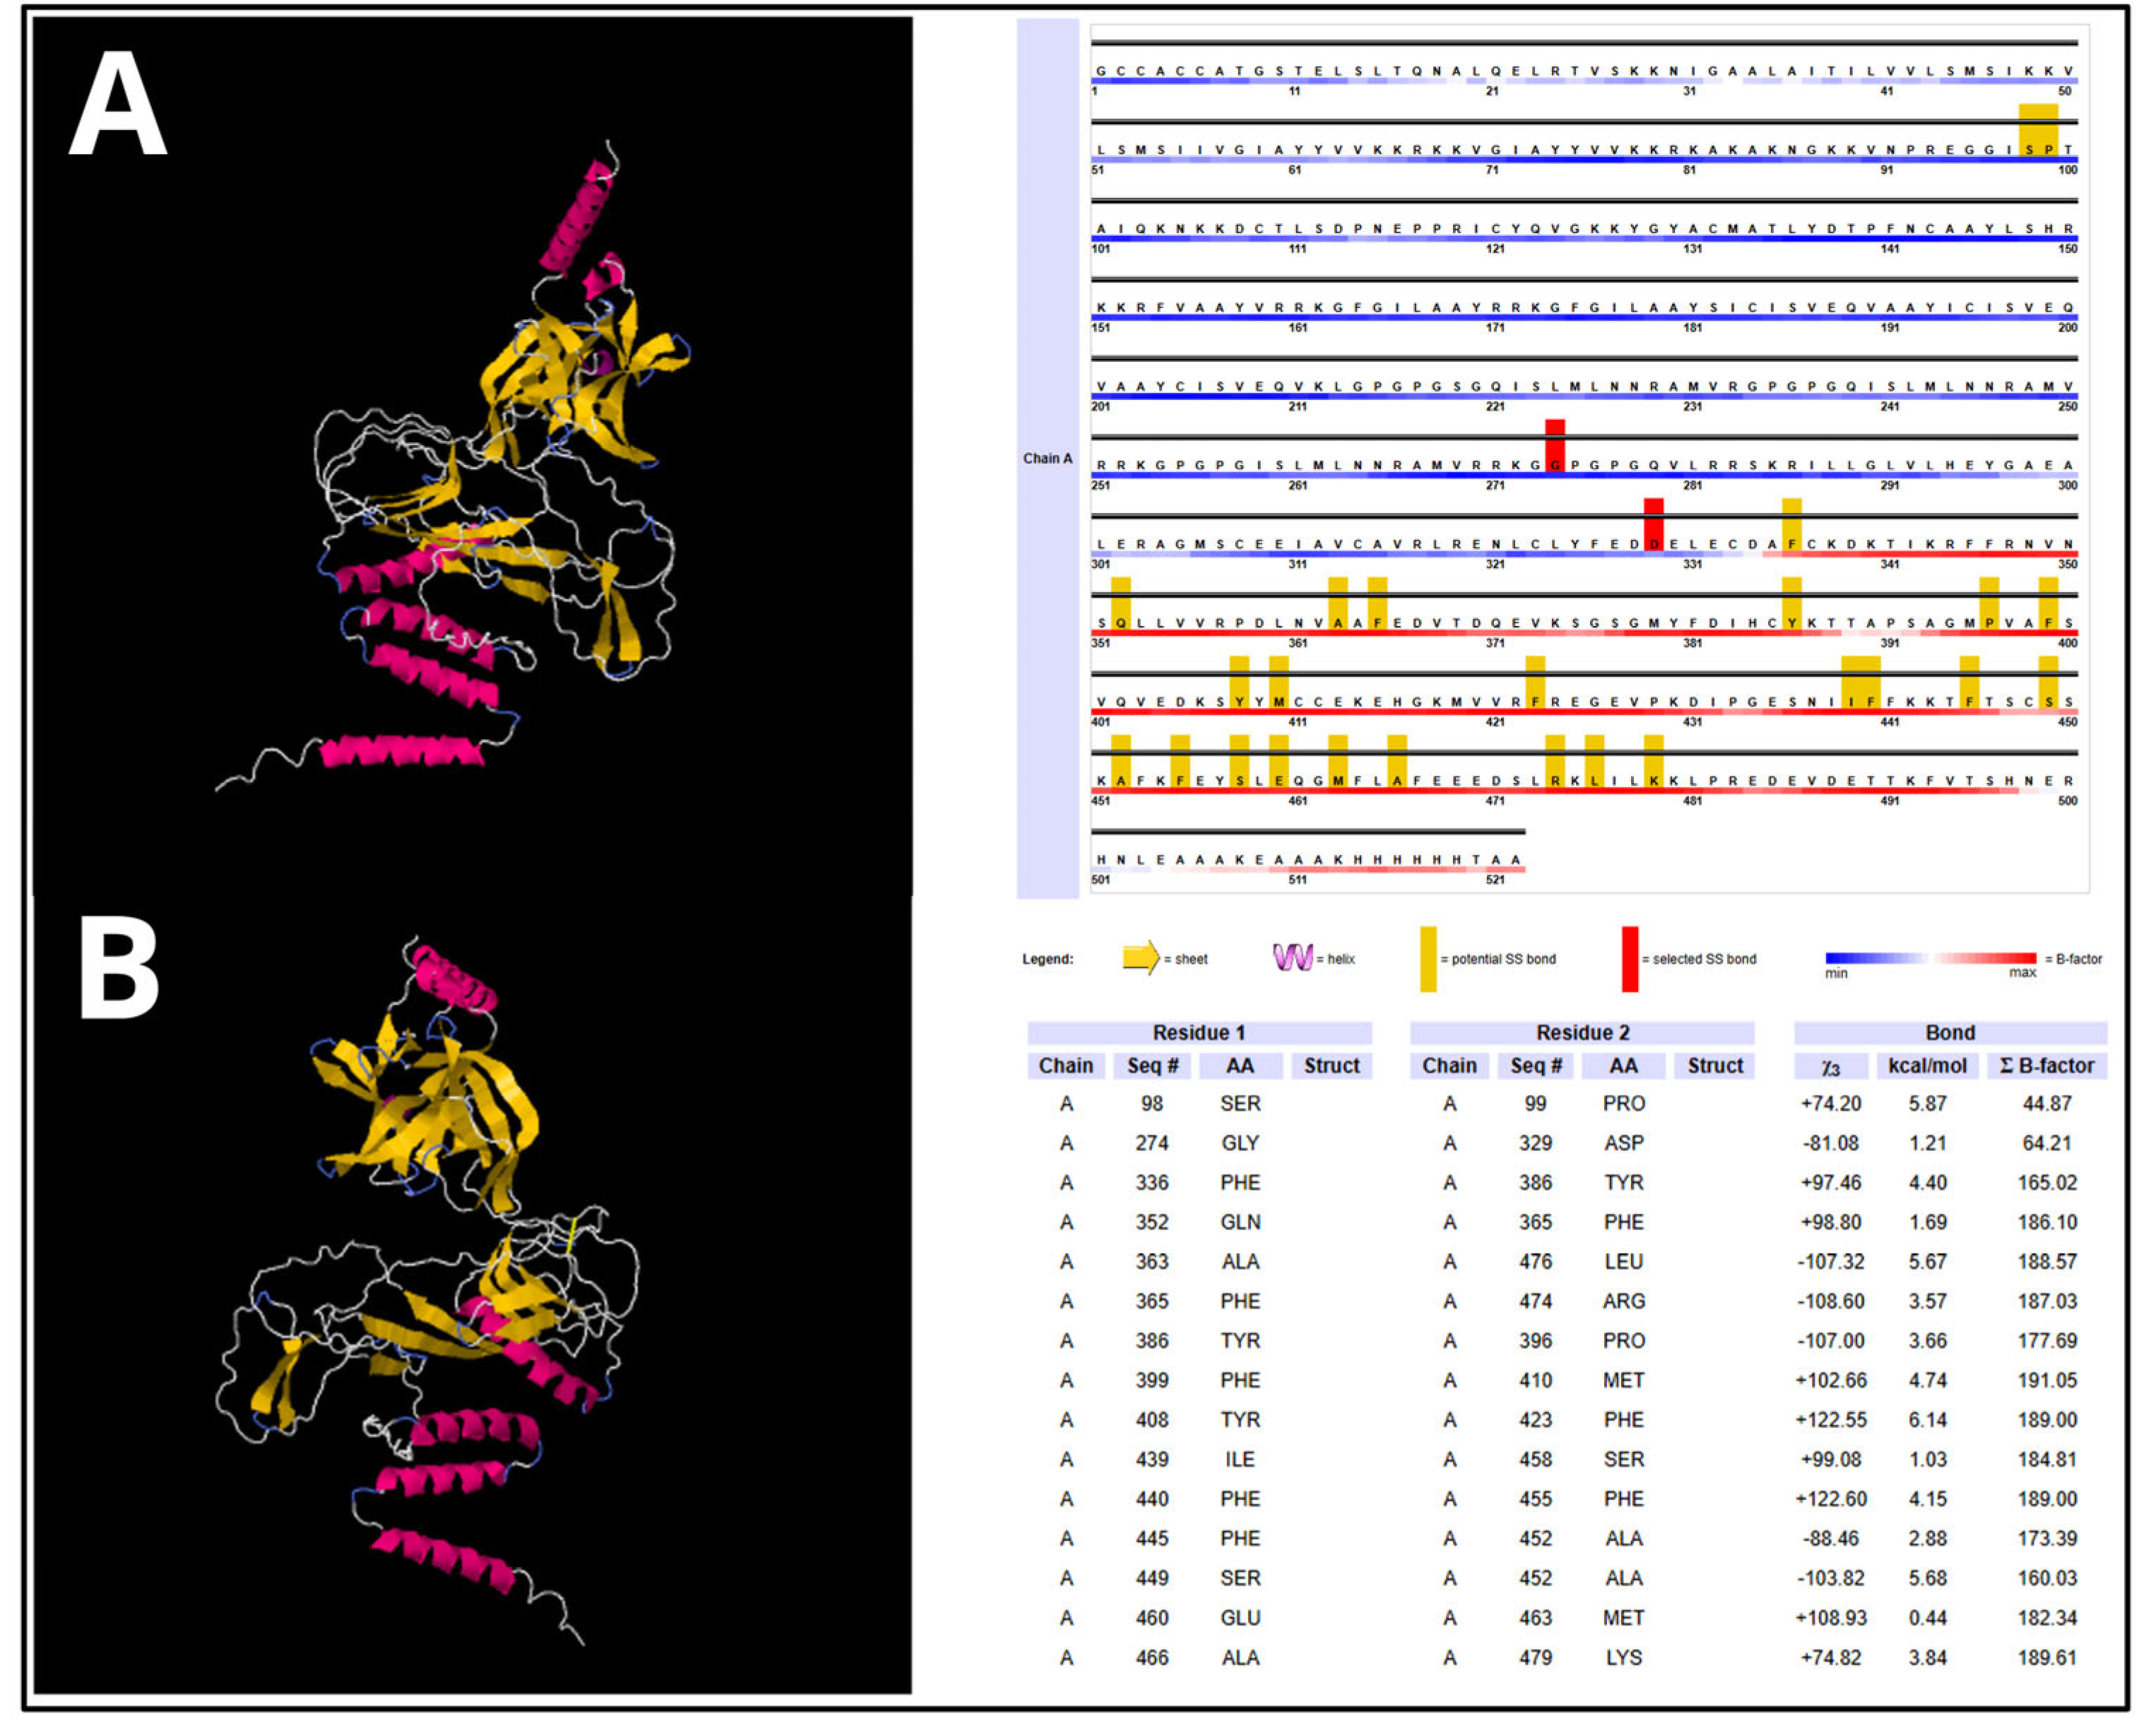Click the χ3 value +74.82
This screenshot has height=1736, width=2142.
tap(1830, 1657)
